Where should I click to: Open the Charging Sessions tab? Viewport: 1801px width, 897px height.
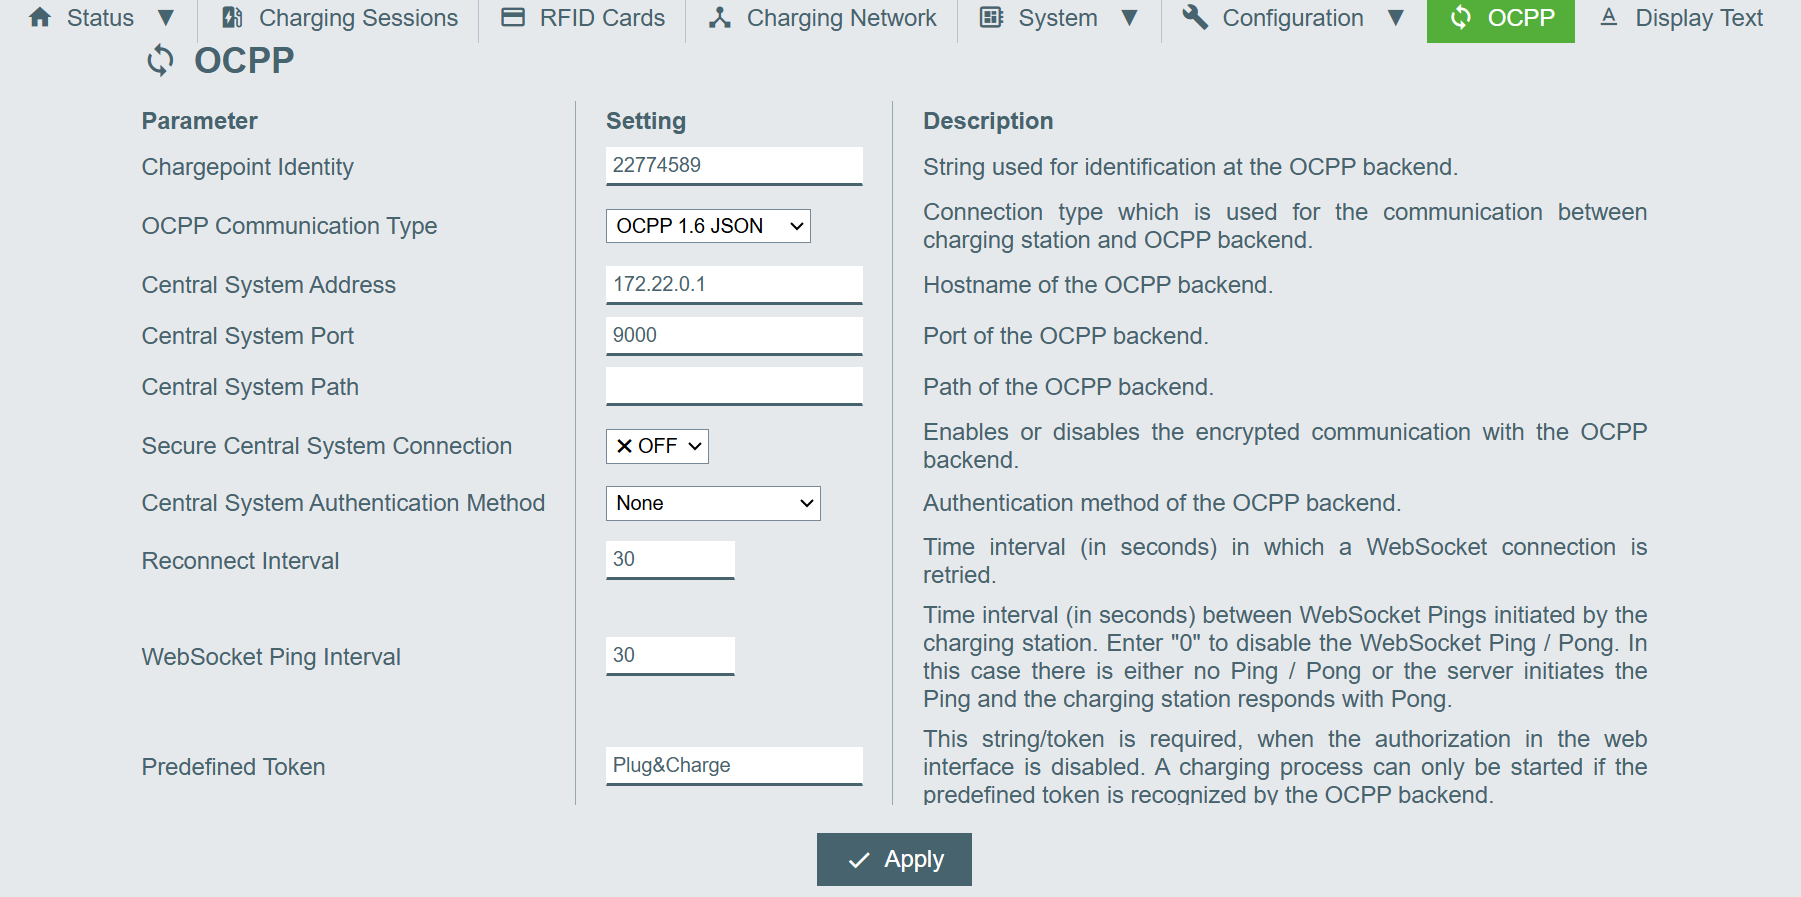(x=358, y=18)
